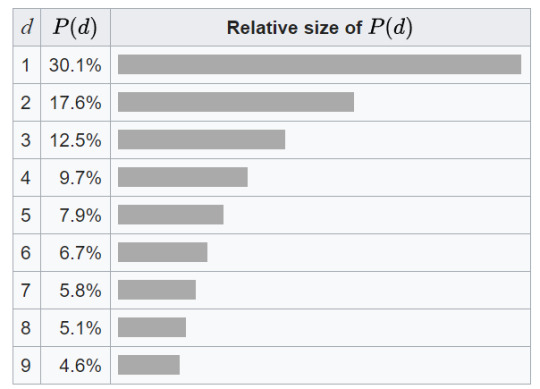This screenshot has width=540, height=389.
Task: Click the 6.7% value cell
Action: pos(75,252)
